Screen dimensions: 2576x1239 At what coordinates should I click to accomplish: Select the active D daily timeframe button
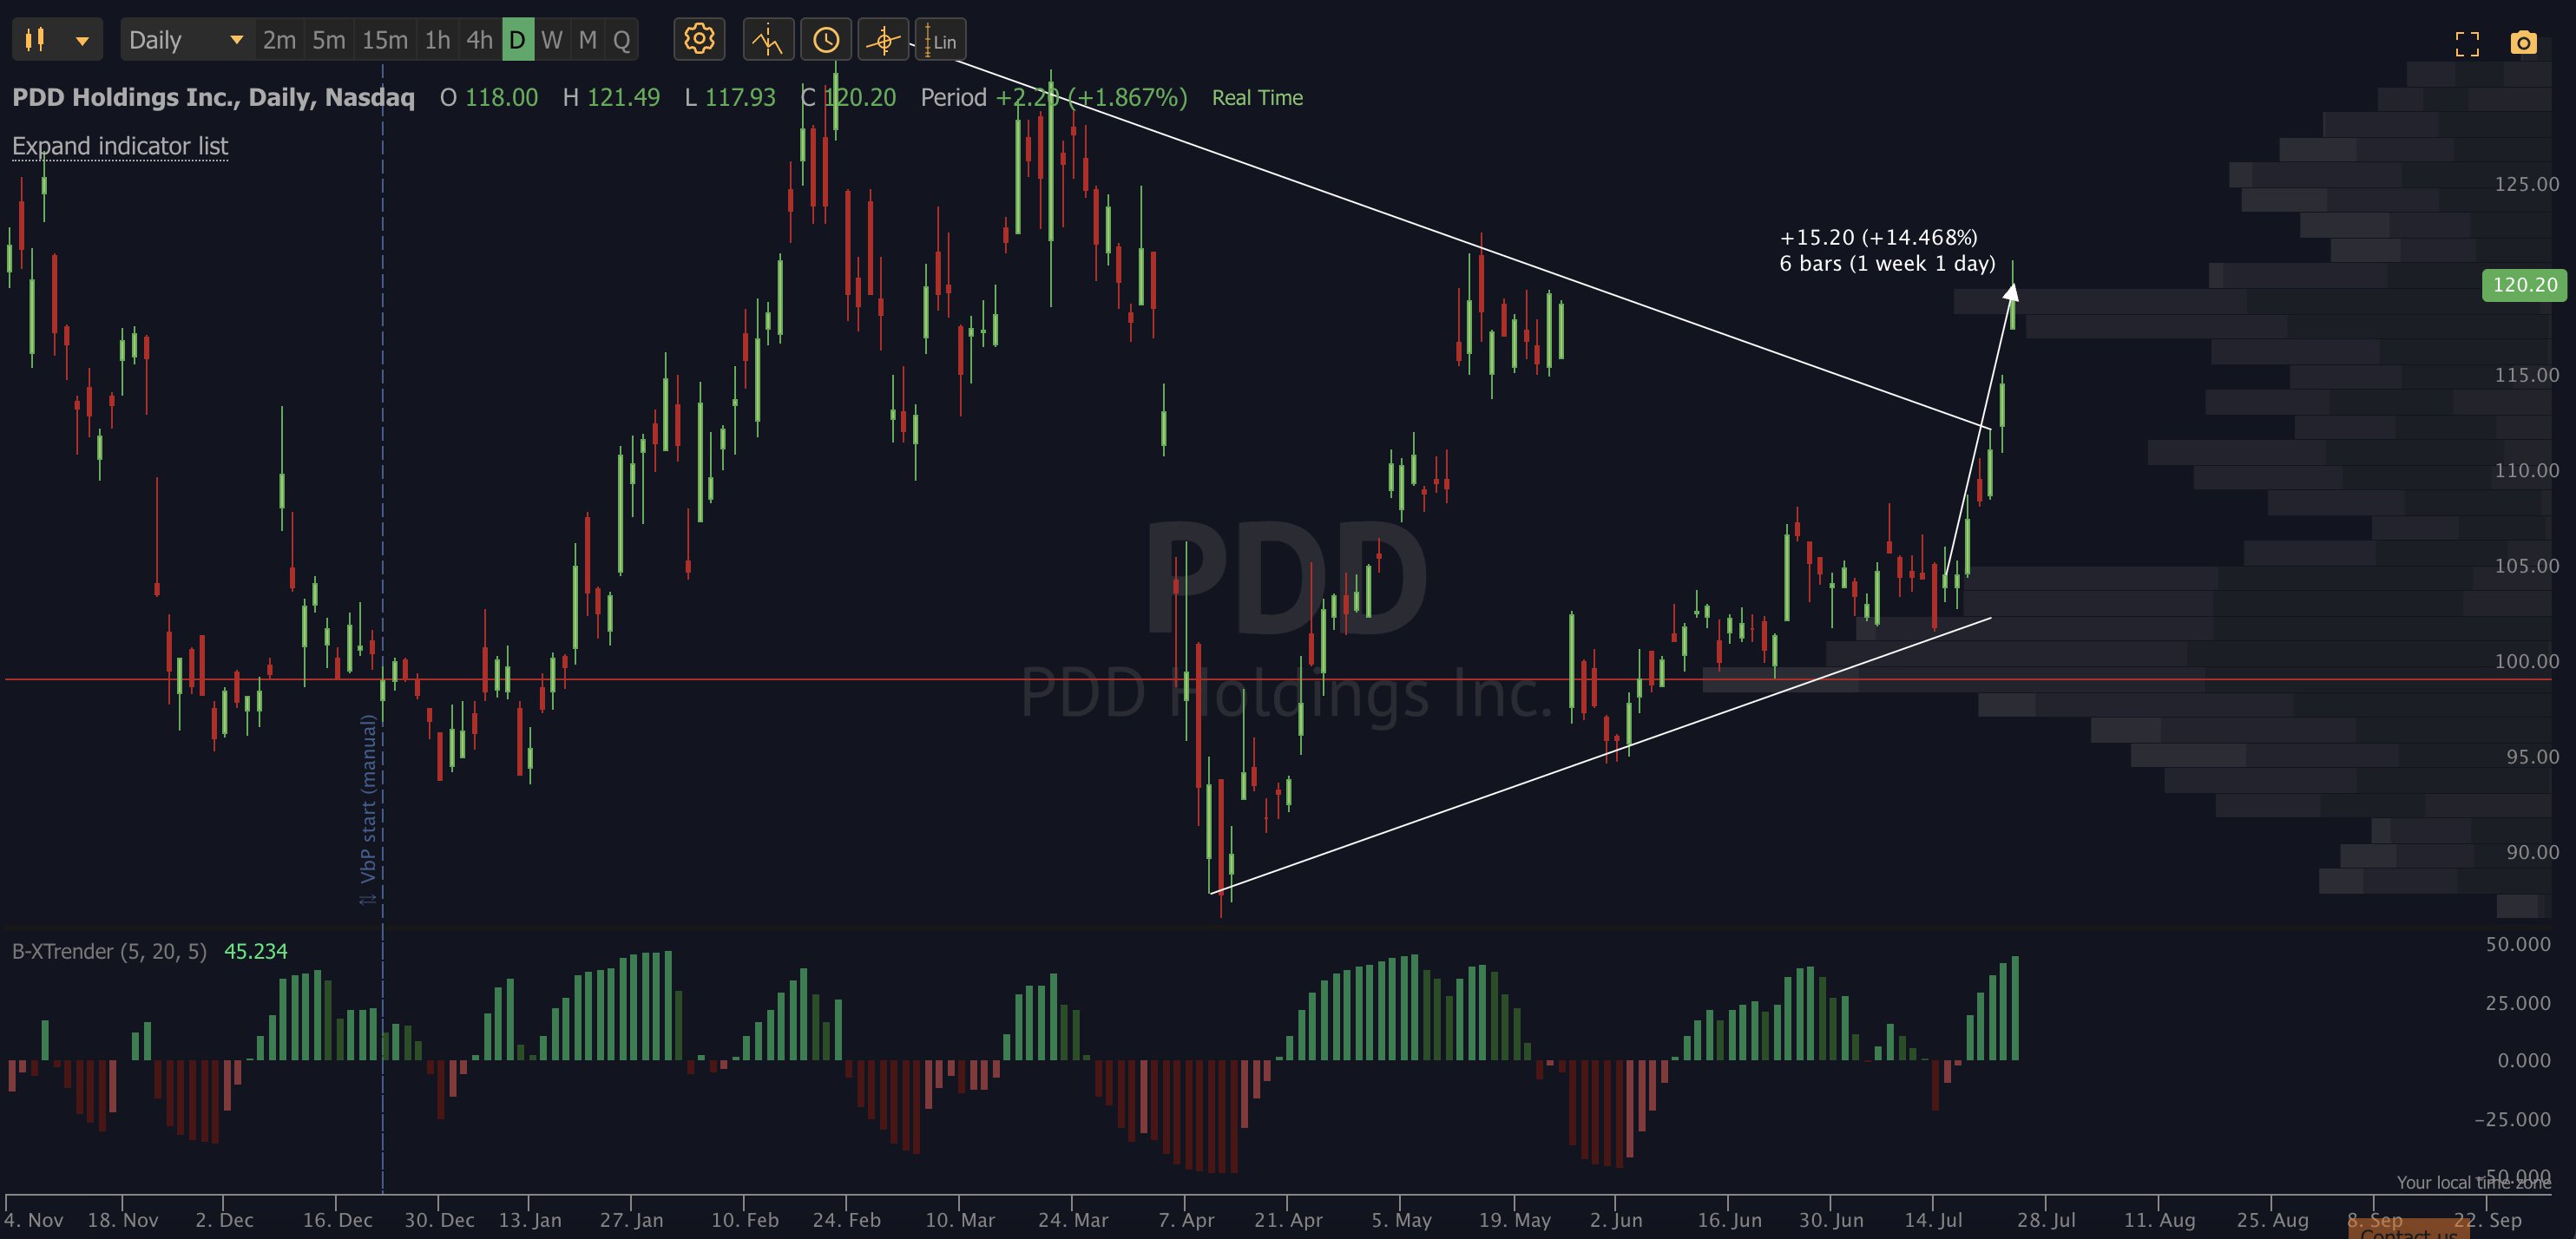[x=517, y=40]
